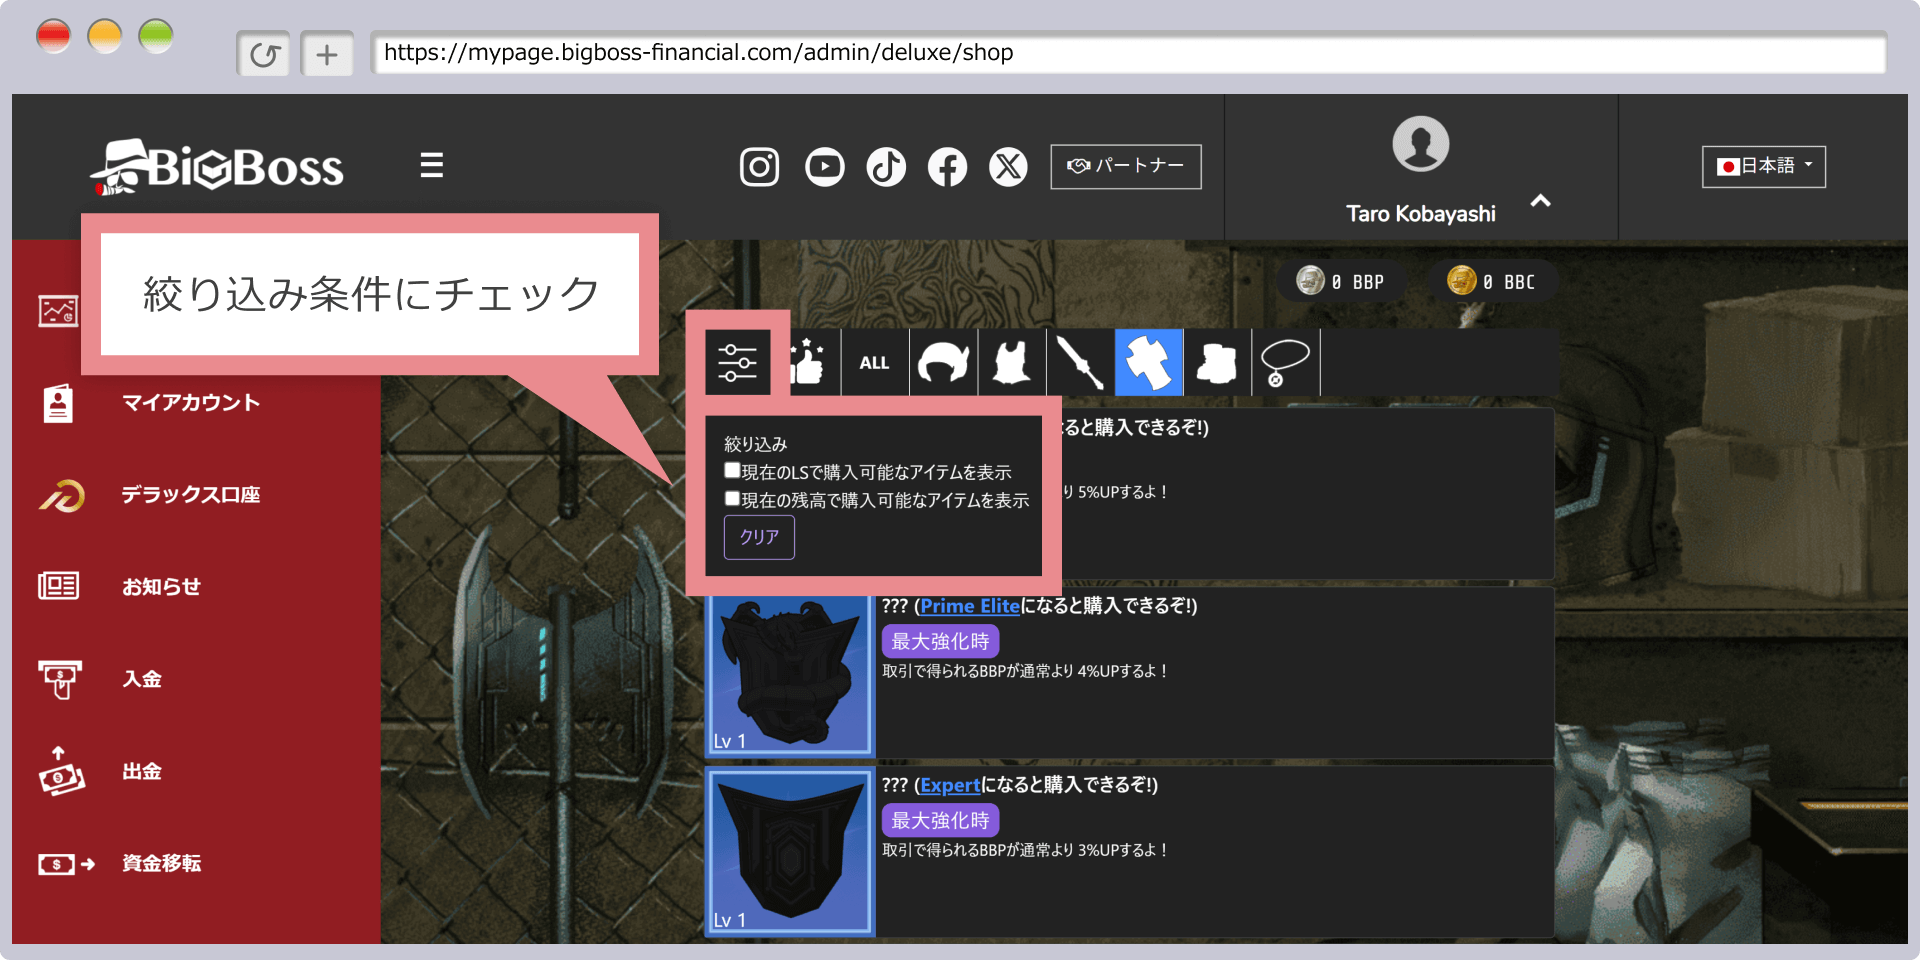Toggle the hamburger sidebar menu
The image size is (1920, 960).
click(431, 165)
